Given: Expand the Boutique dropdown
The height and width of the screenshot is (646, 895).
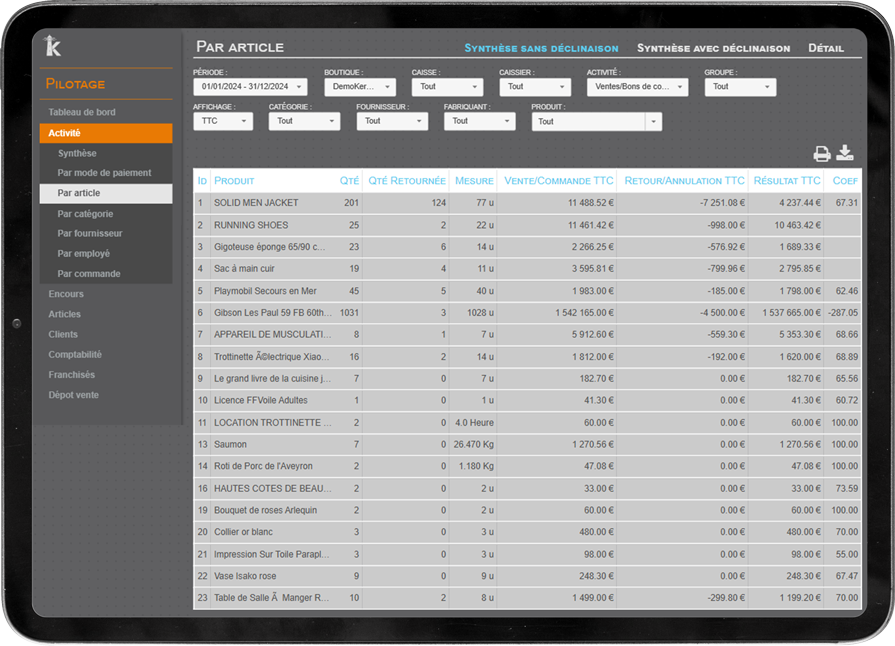Looking at the screenshot, I should click(360, 87).
